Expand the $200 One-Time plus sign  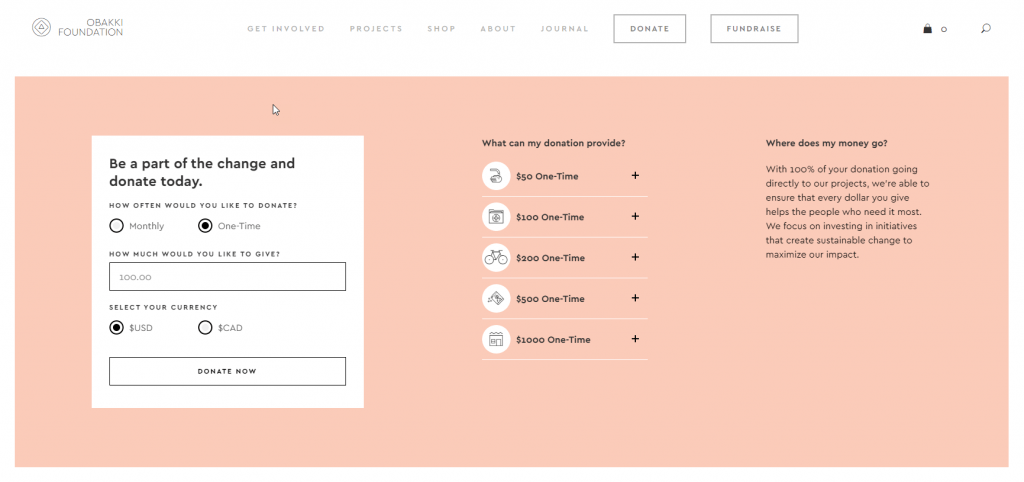click(635, 257)
